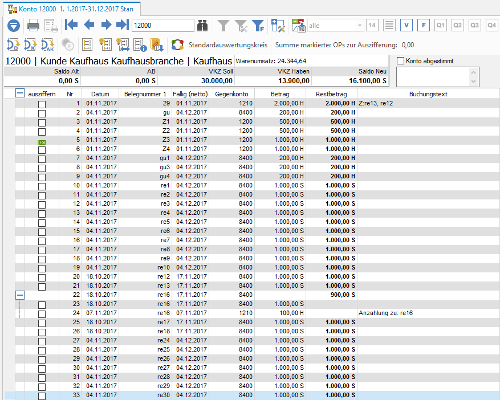Click the third D arrow document icon
500x400 pixels.
coord(48,45)
